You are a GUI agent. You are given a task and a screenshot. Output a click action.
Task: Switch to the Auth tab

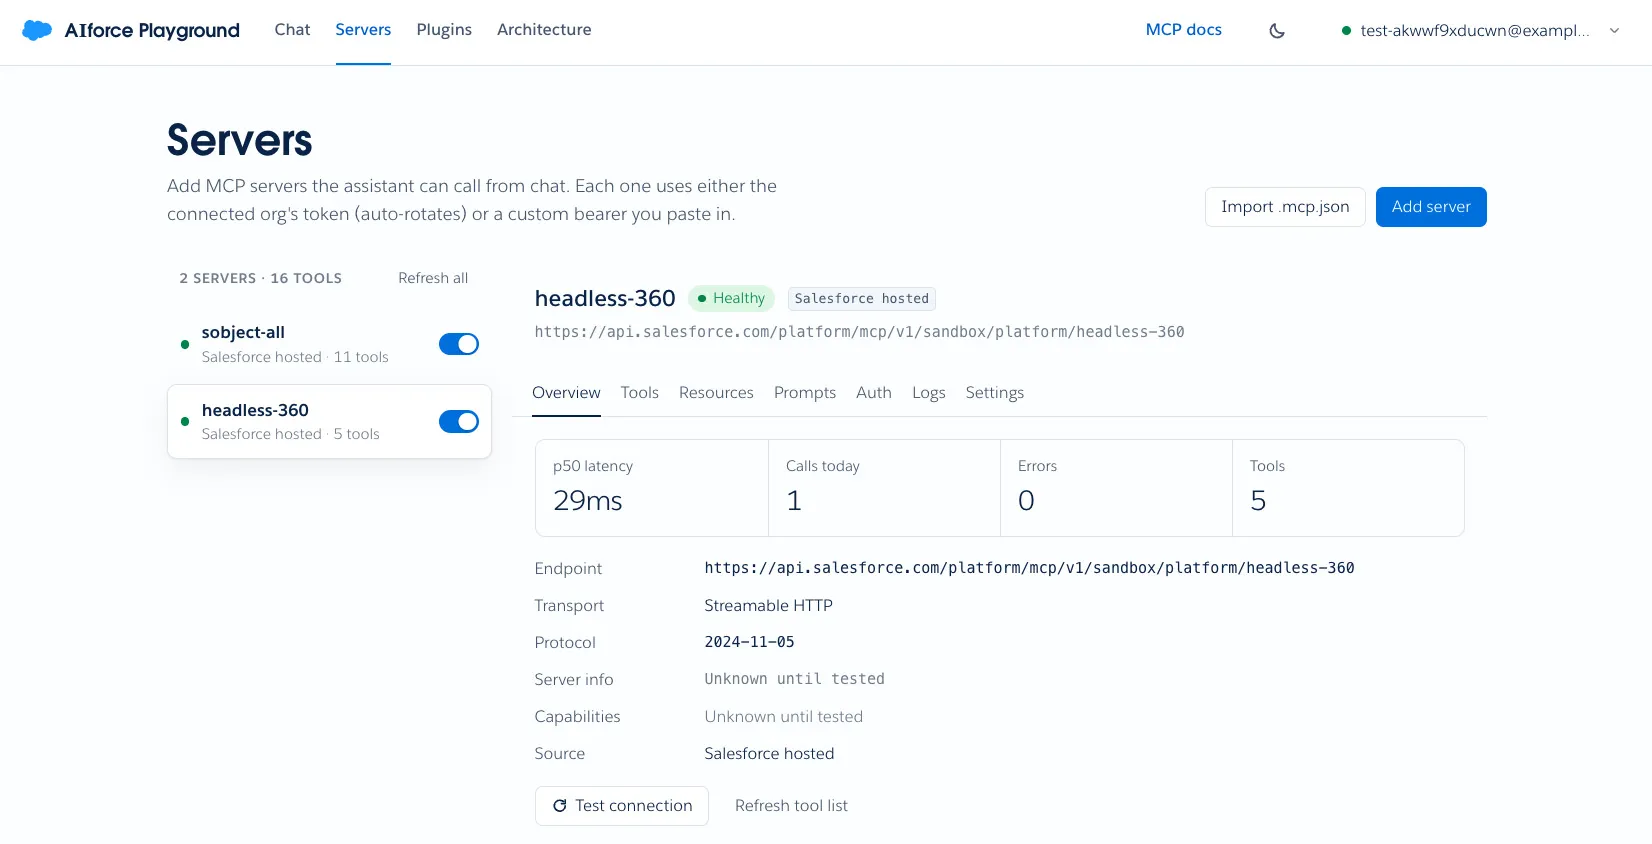[874, 393]
